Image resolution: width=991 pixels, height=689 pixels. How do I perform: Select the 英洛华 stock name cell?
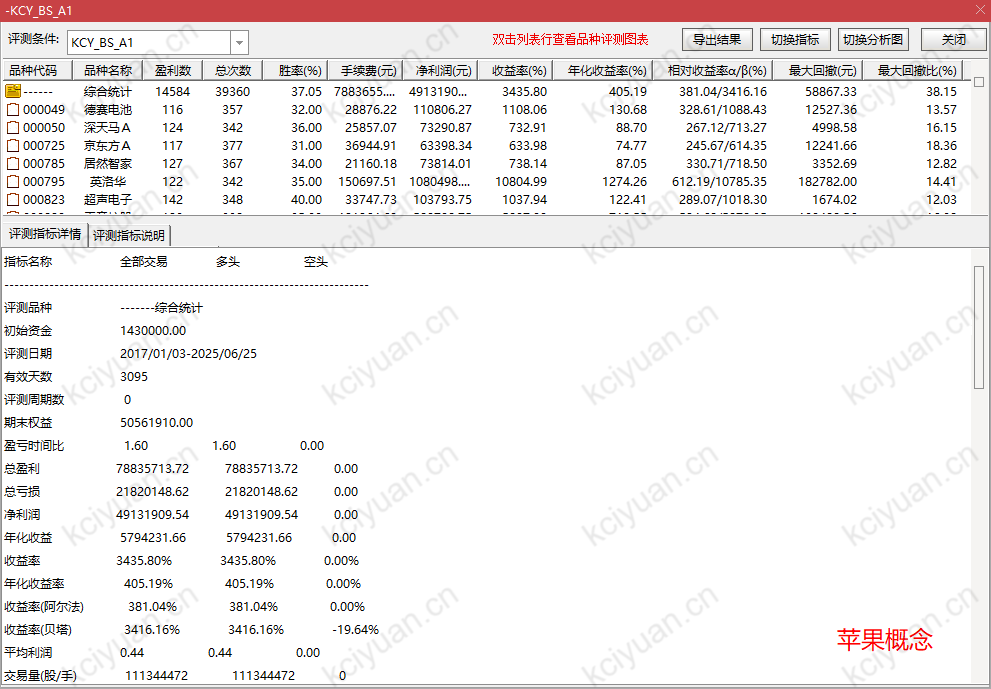pyautogui.click(x=107, y=181)
